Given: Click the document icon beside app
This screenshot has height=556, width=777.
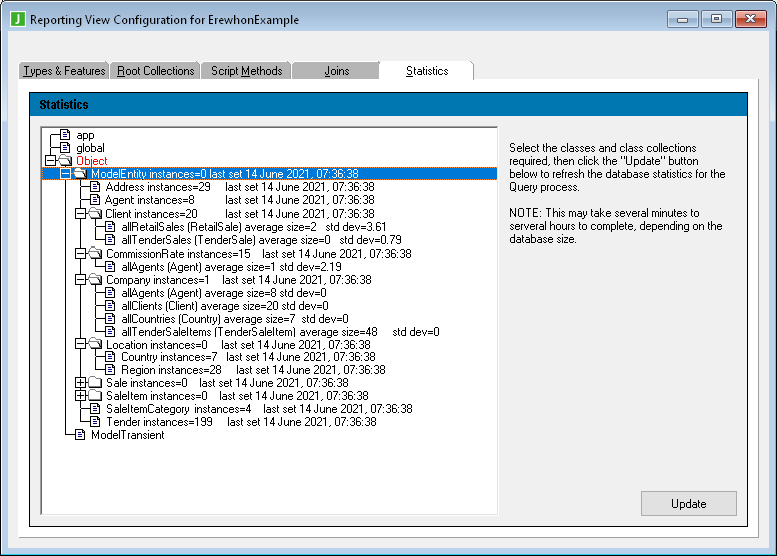Looking at the screenshot, I should click(x=65, y=135).
